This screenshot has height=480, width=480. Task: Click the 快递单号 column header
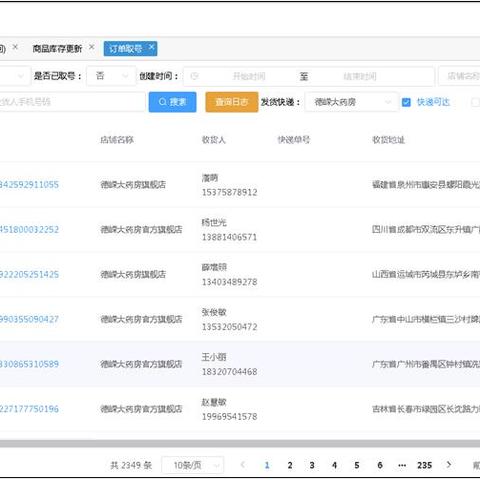click(294, 140)
